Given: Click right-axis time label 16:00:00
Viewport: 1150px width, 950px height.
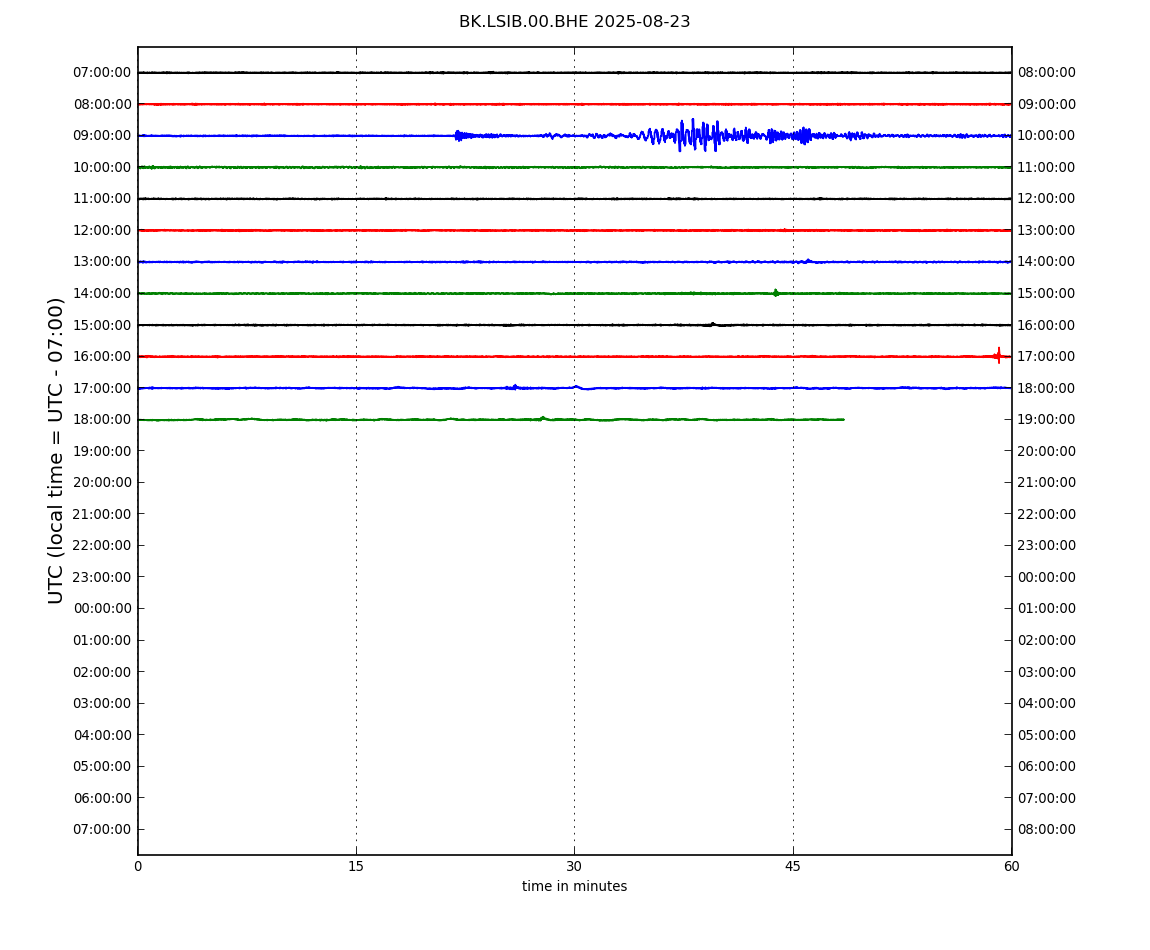Looking at the screenshot, I should click(1047, 325).
